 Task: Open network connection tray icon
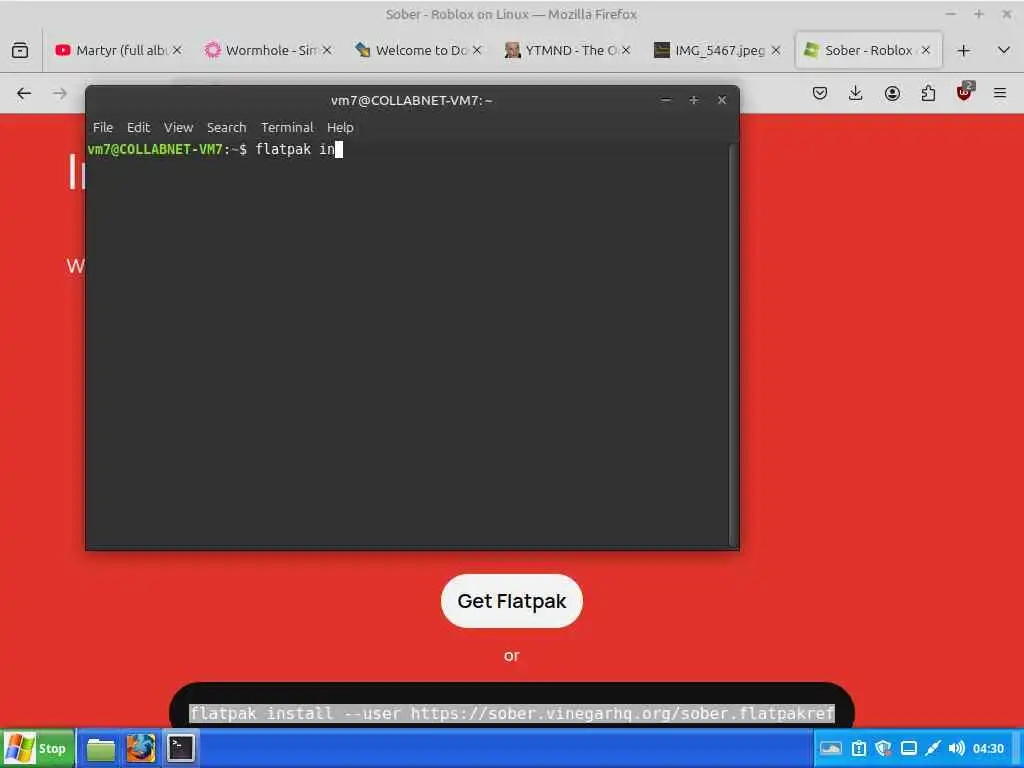pos(933,748)
